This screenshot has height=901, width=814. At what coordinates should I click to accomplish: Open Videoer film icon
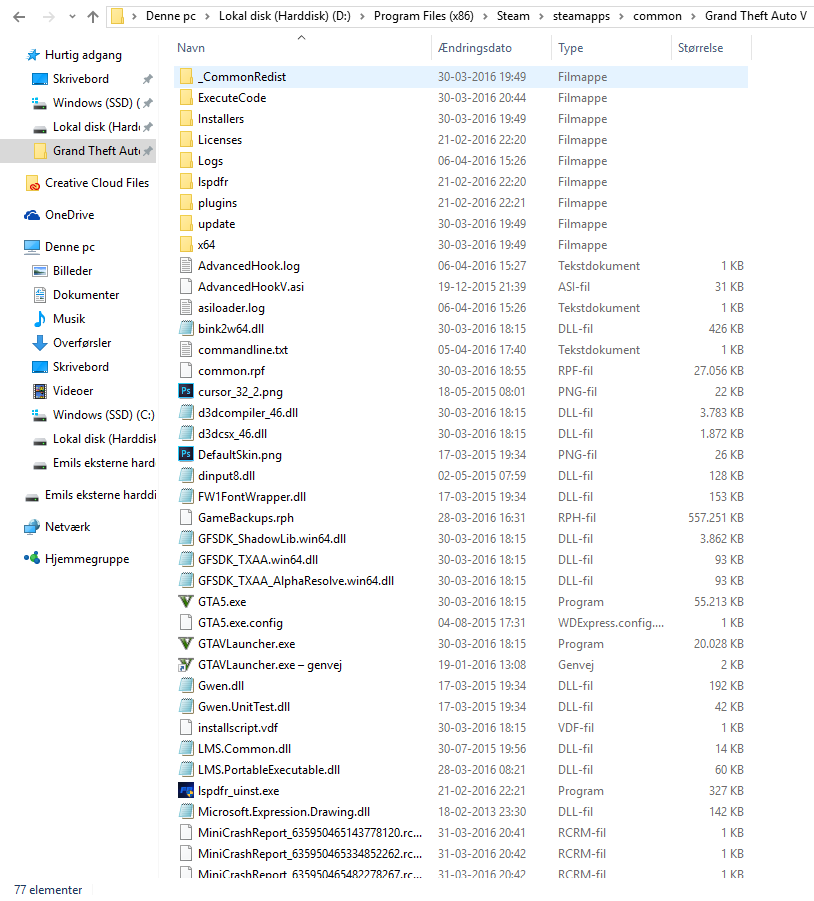pos(40,391)
